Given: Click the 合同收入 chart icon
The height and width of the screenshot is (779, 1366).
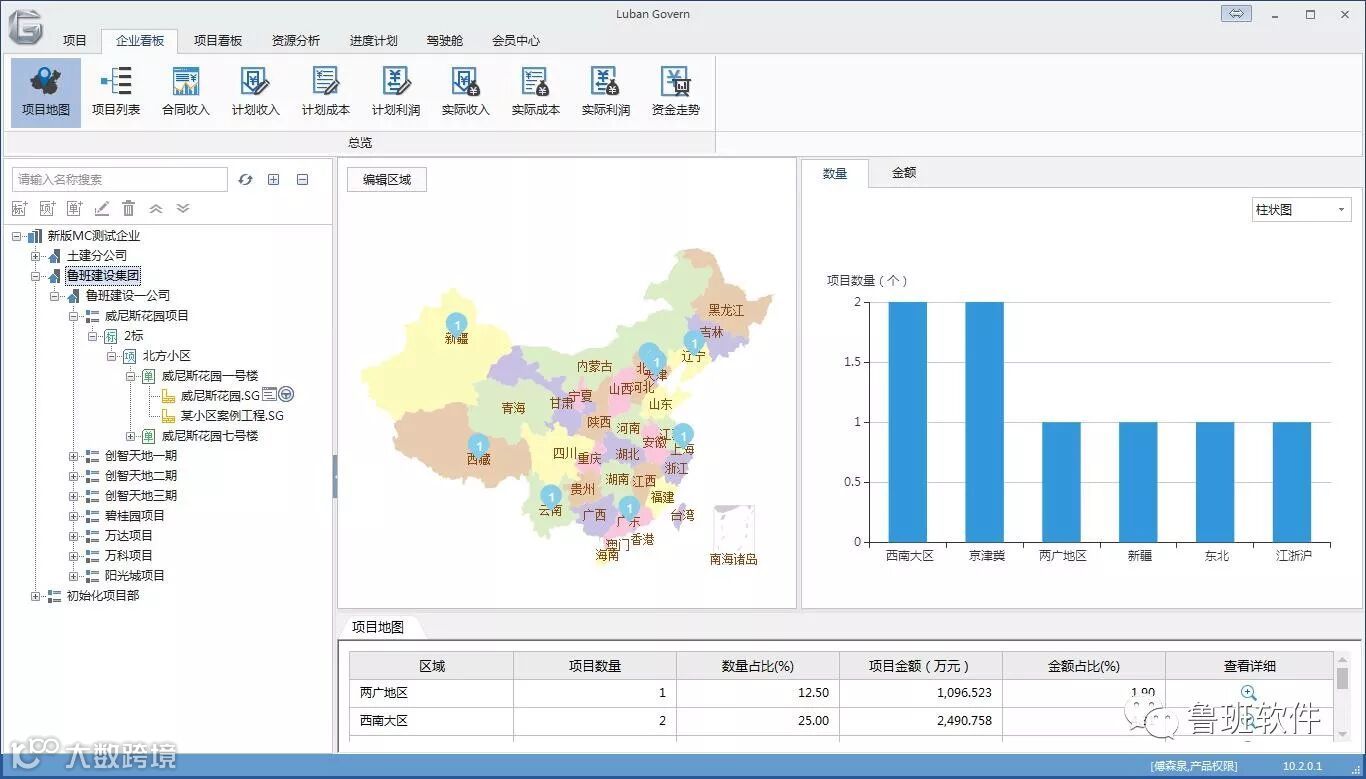Looking at the screenshot, I should pos(186,92).
